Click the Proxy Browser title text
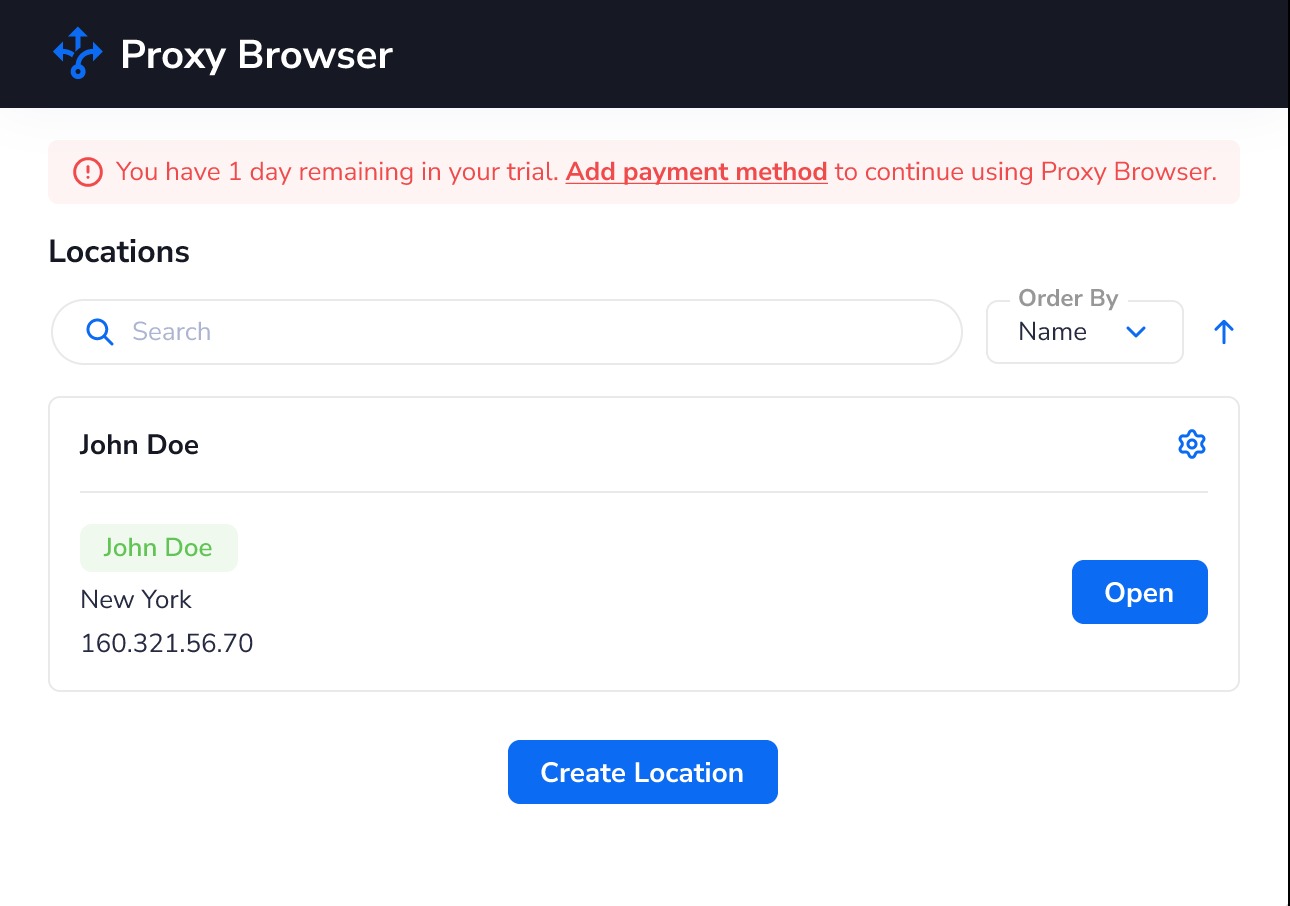This screenshot has height=906, width=1290. (256, 54)
